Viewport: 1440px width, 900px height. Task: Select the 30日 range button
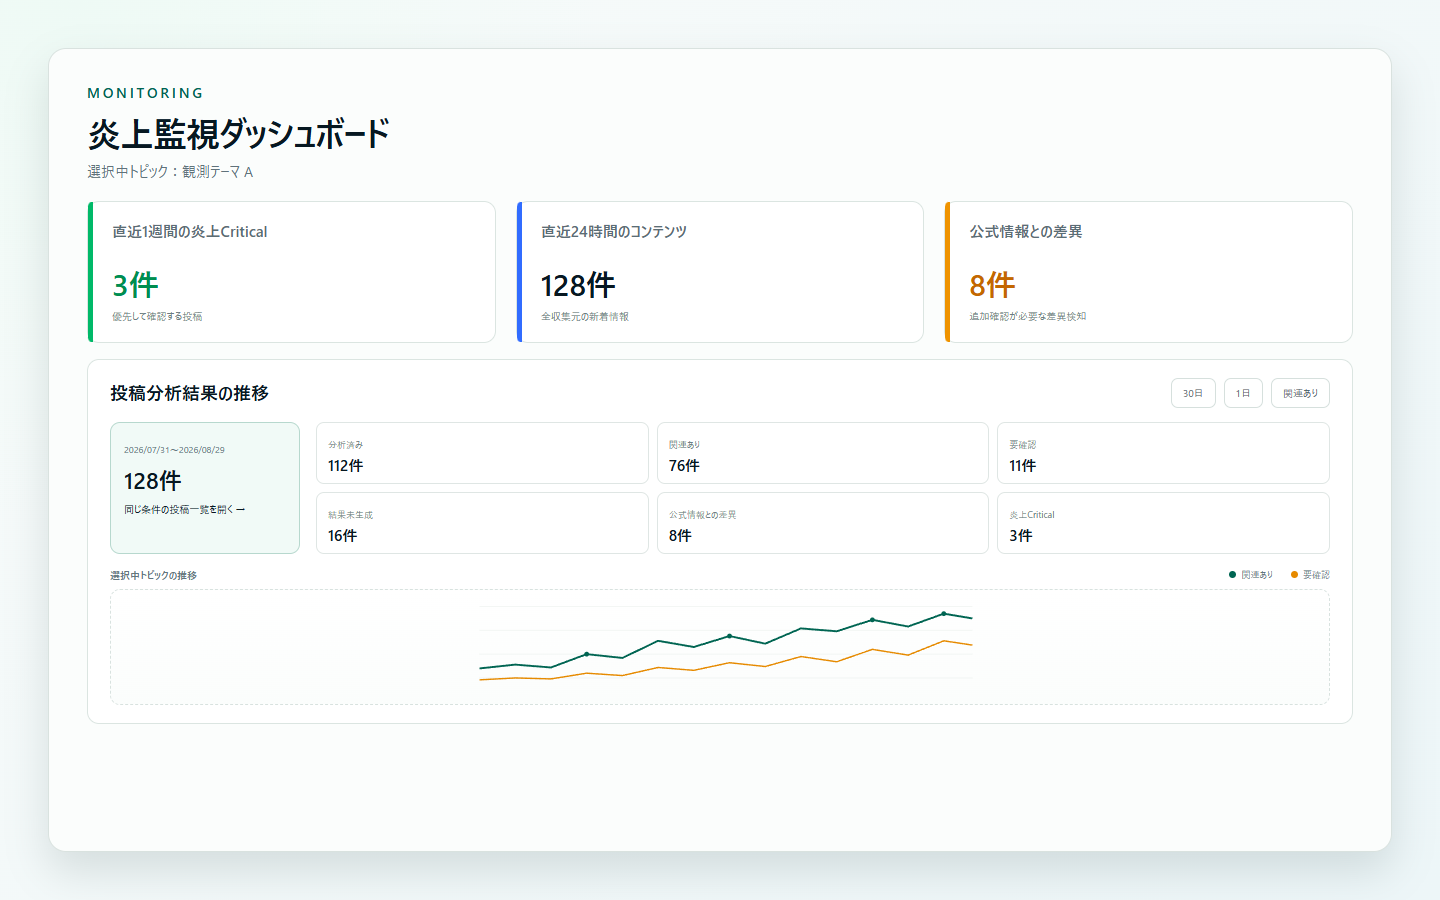[1193, 393]
